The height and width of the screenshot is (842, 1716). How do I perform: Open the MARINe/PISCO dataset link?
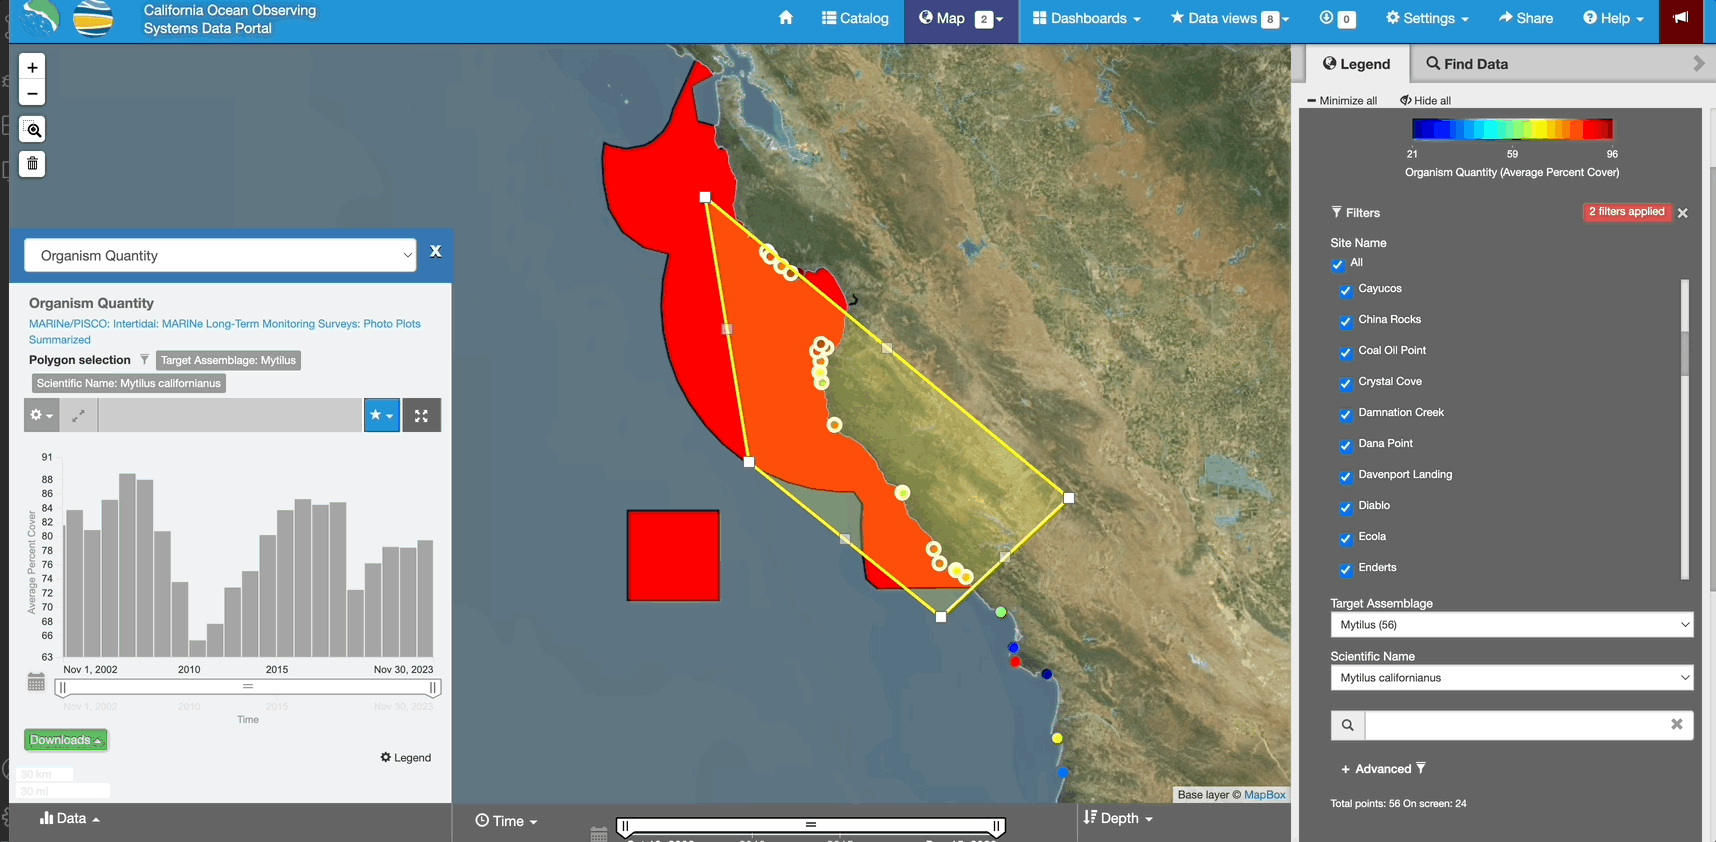[225, 331]
